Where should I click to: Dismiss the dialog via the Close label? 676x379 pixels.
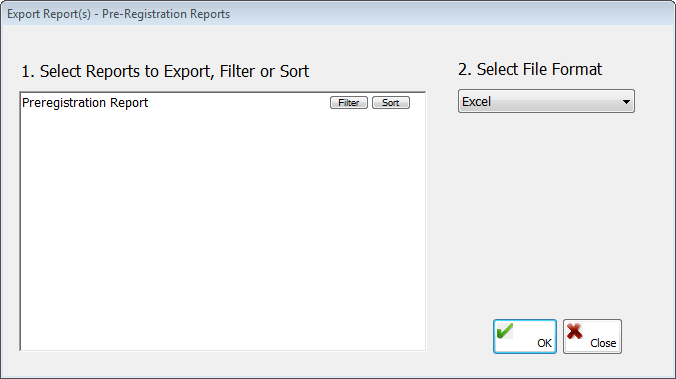(x=603, y=343)
